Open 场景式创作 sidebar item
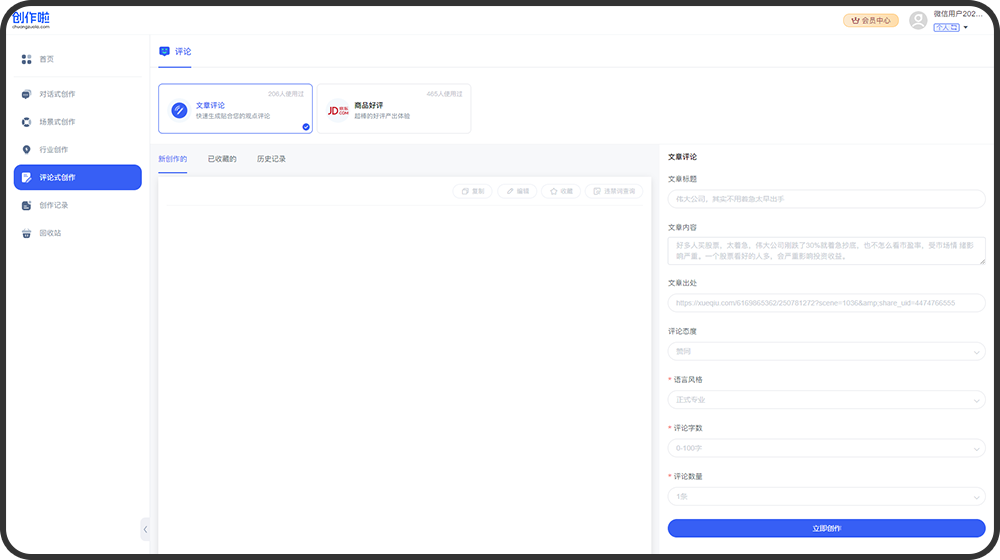The width and height of the screenshot is (1000, 560). pyautogui.click(x=56, y=122)
